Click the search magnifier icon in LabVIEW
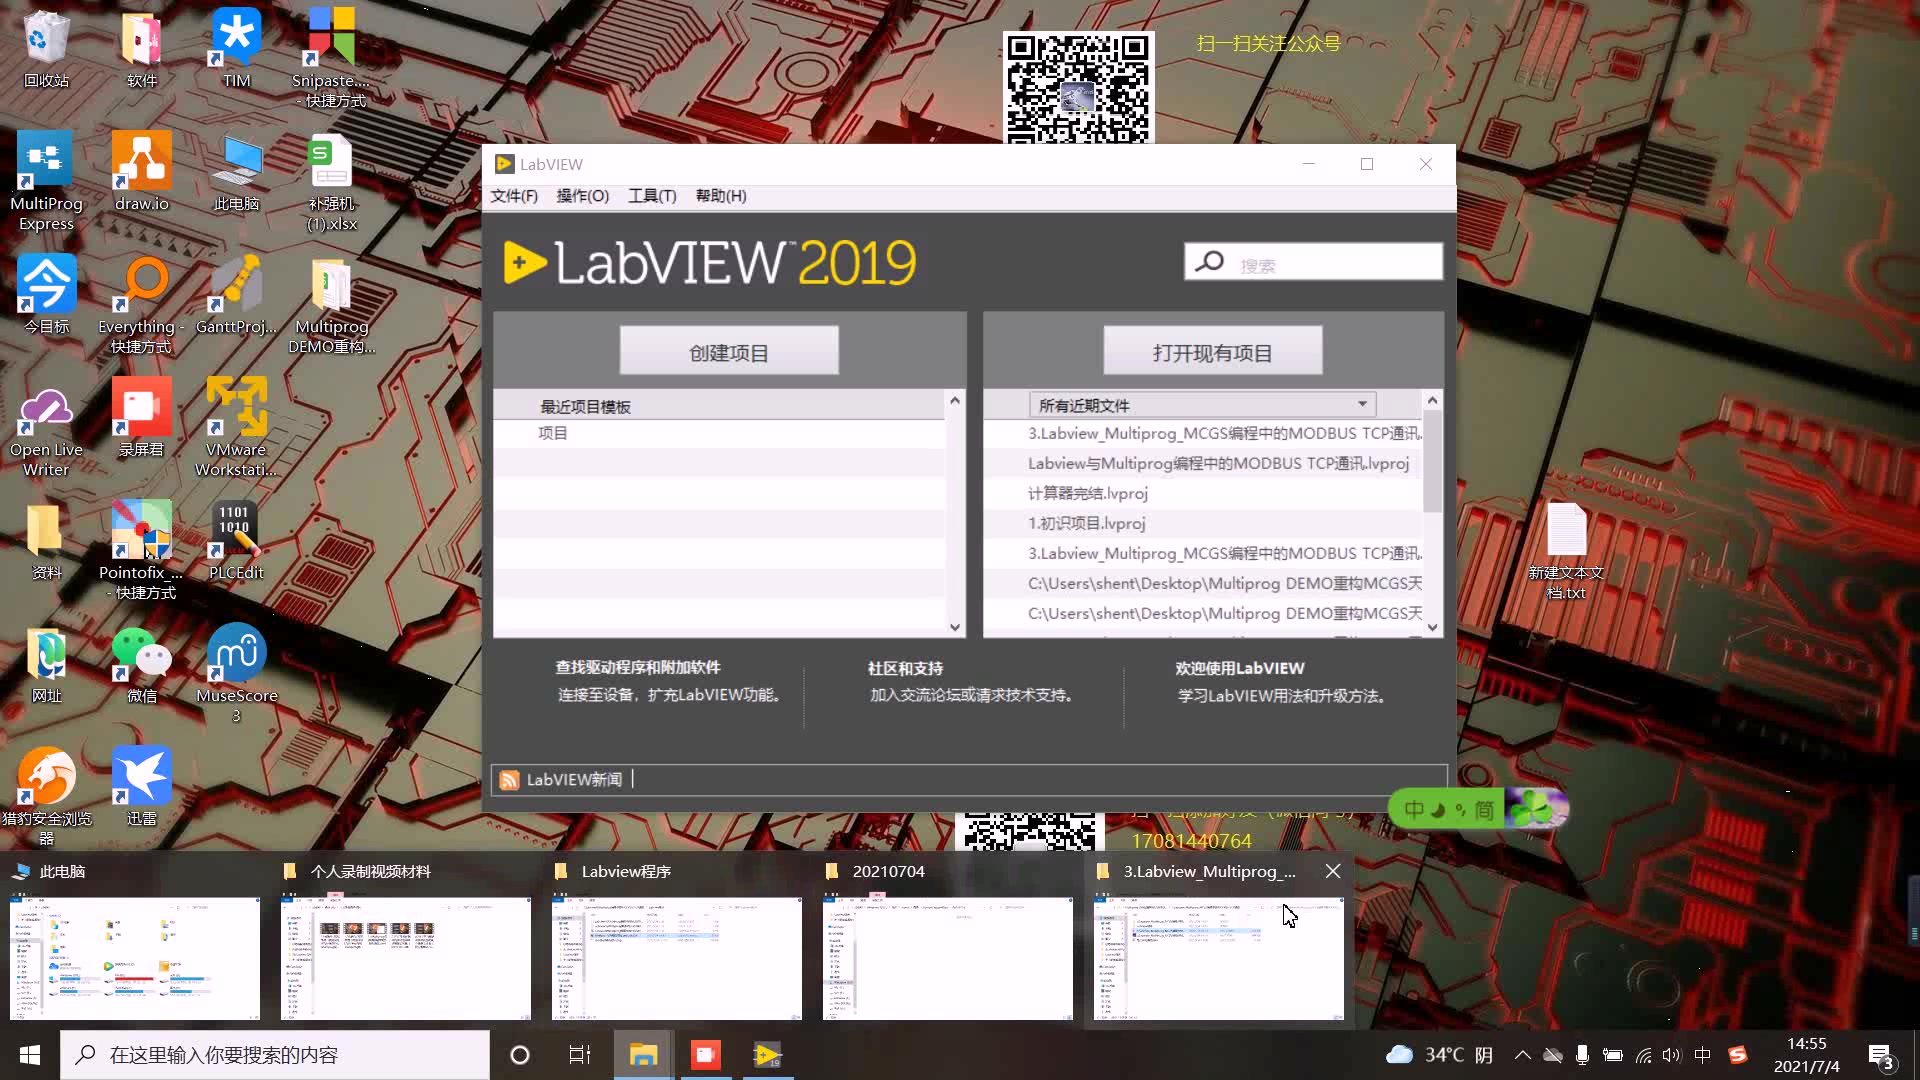Screen dimensions: 1920x1080 [x=1210, y=262]
